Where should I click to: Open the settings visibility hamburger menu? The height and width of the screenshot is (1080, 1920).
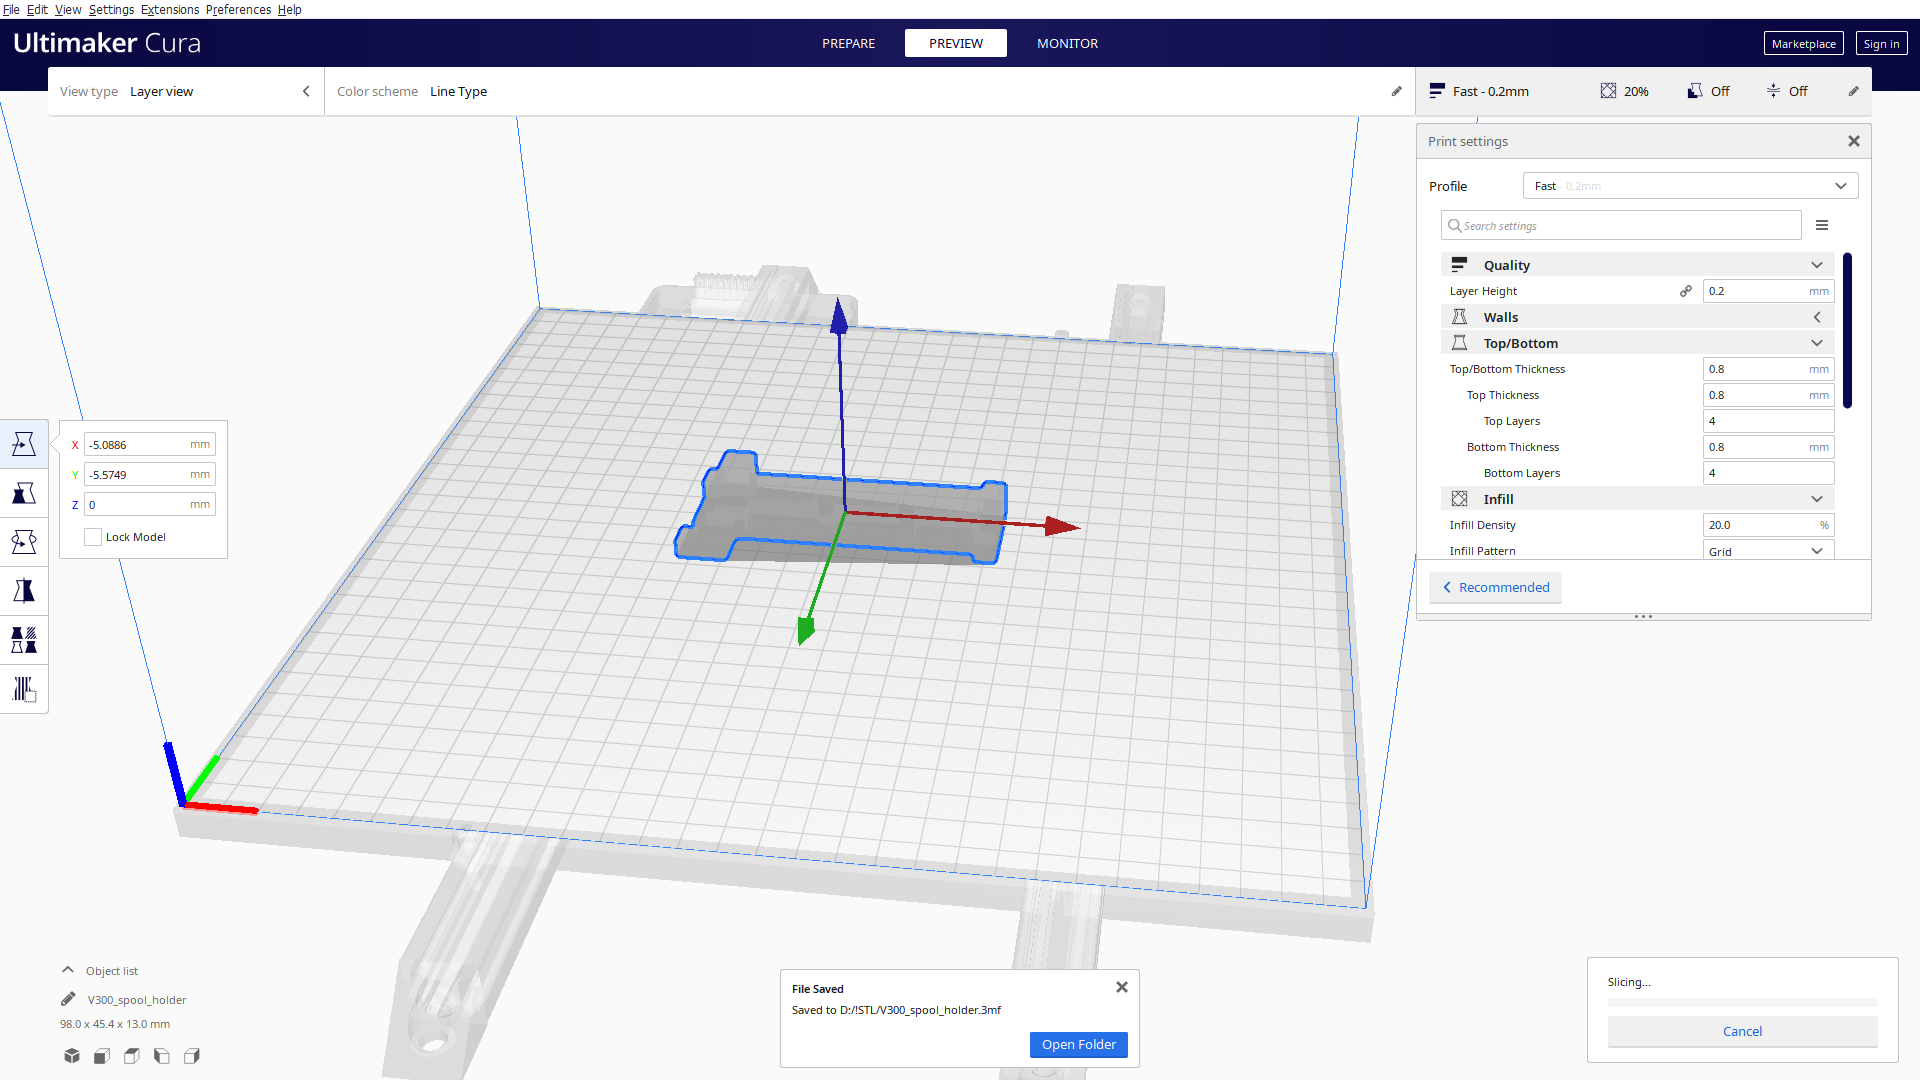click(1822, 225)
